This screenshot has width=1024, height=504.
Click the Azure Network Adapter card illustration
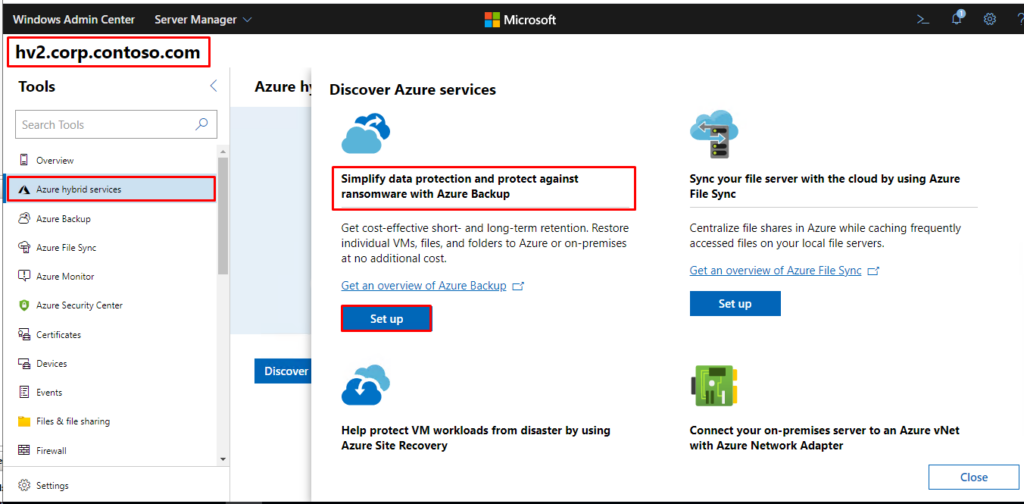point(714,385)
